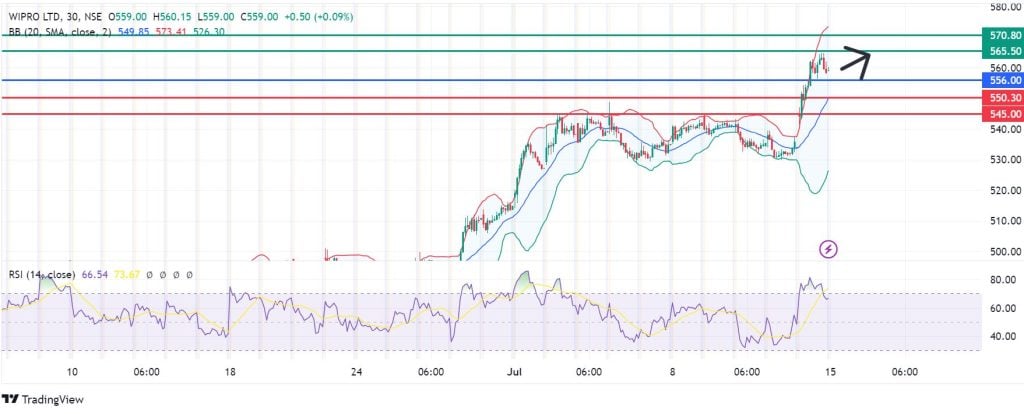The height and width of the screenshot is (414, 1024).
Task: Select the BB indicator legend label
Action: 59,31
